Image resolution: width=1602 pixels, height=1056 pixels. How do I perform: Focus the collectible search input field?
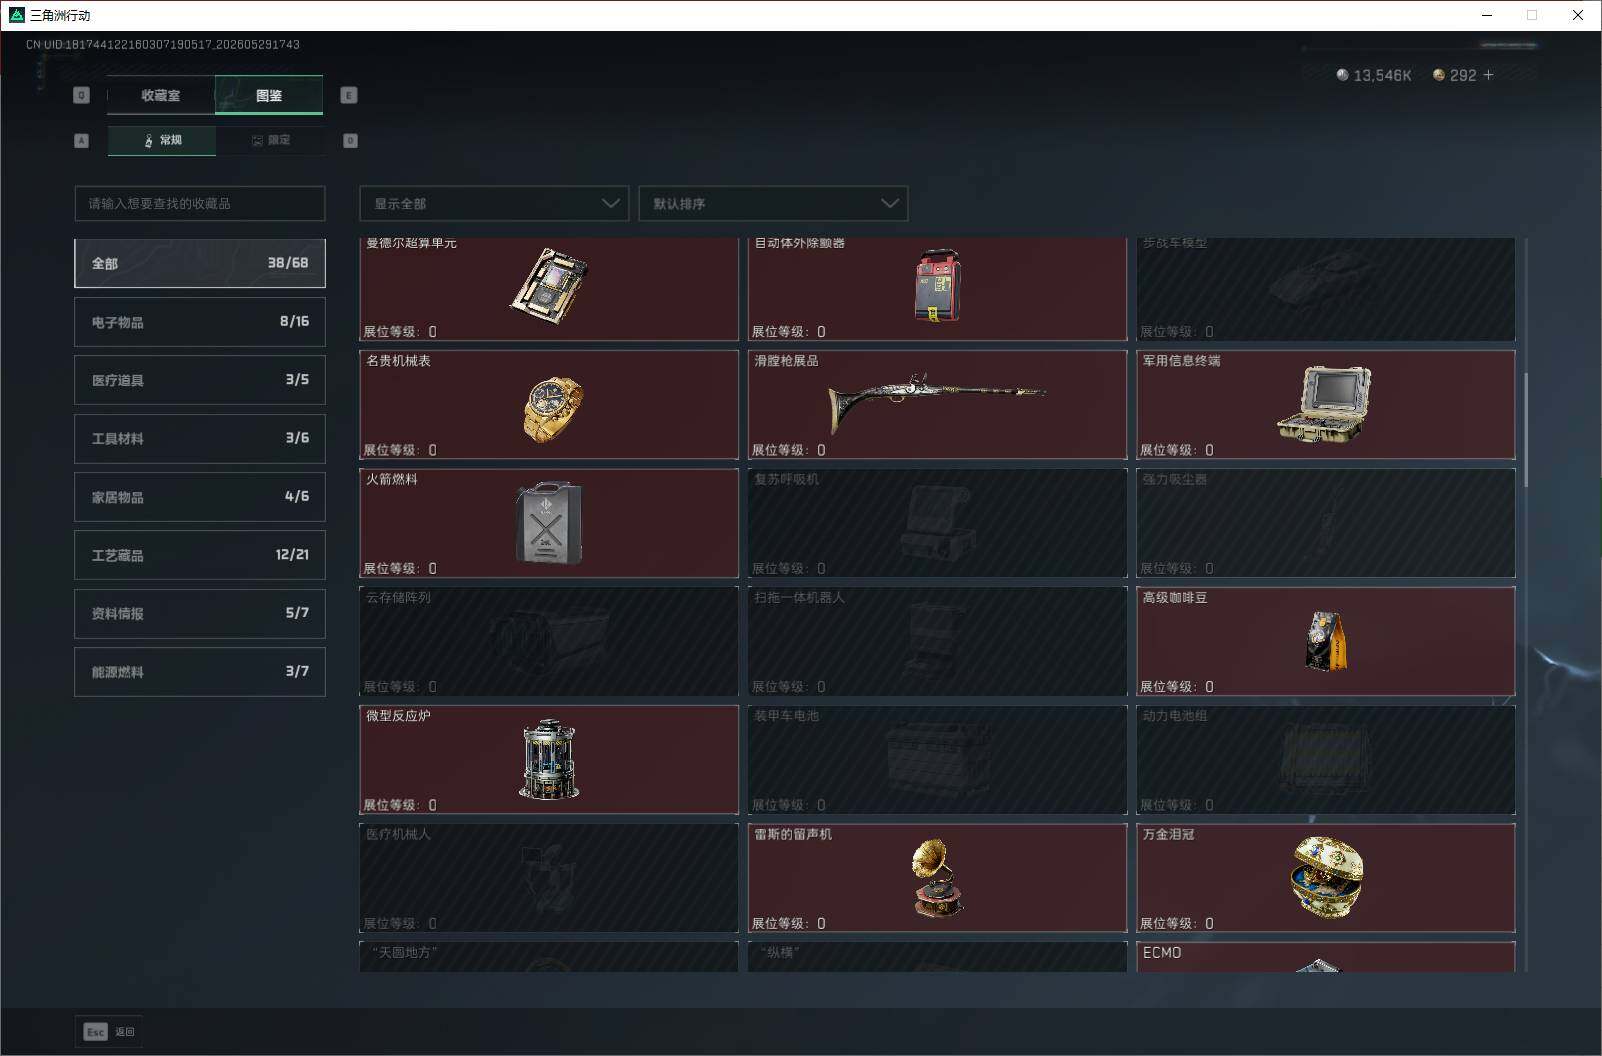[x=200, y=203]
